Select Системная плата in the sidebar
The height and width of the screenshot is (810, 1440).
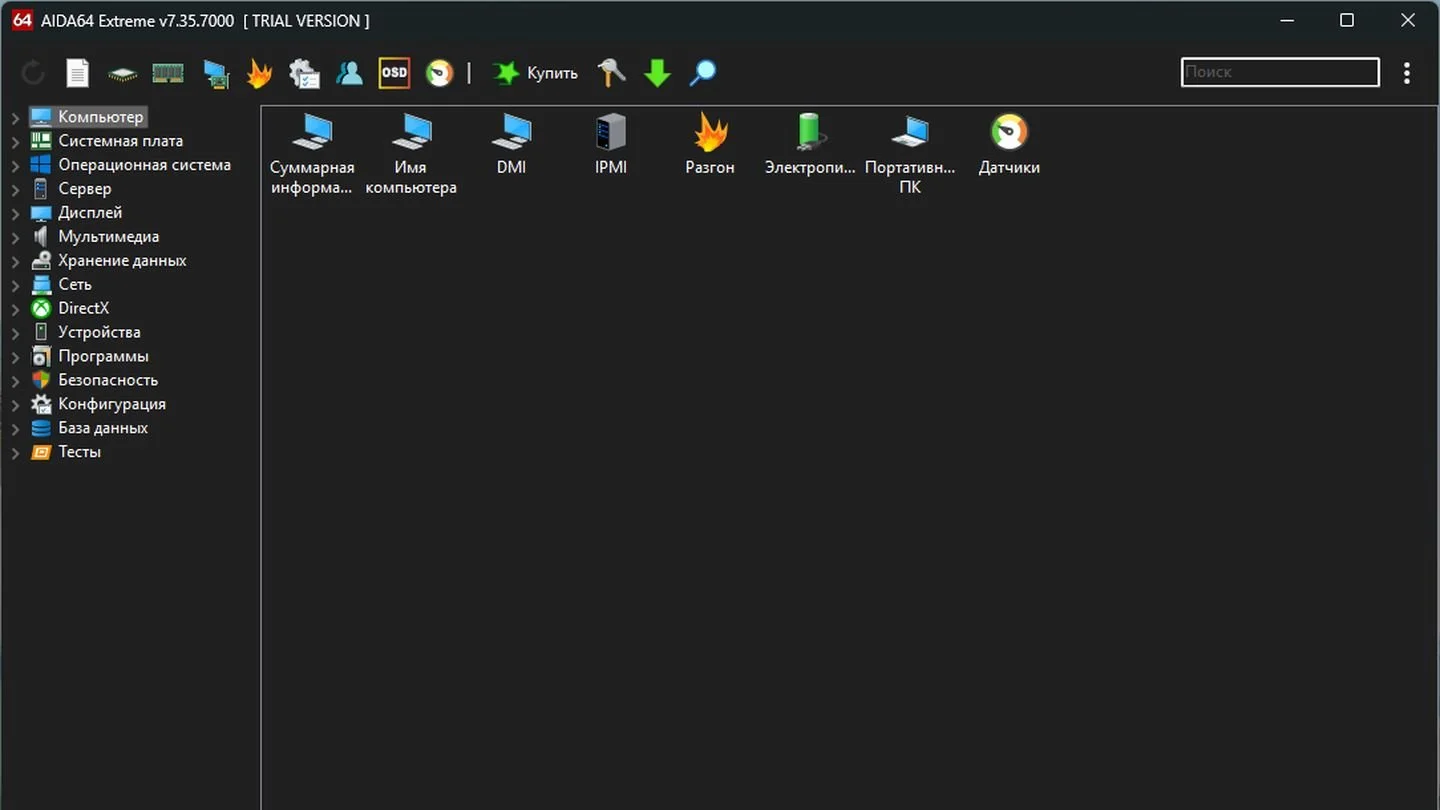pyautogui.click(x=107, y=141)
